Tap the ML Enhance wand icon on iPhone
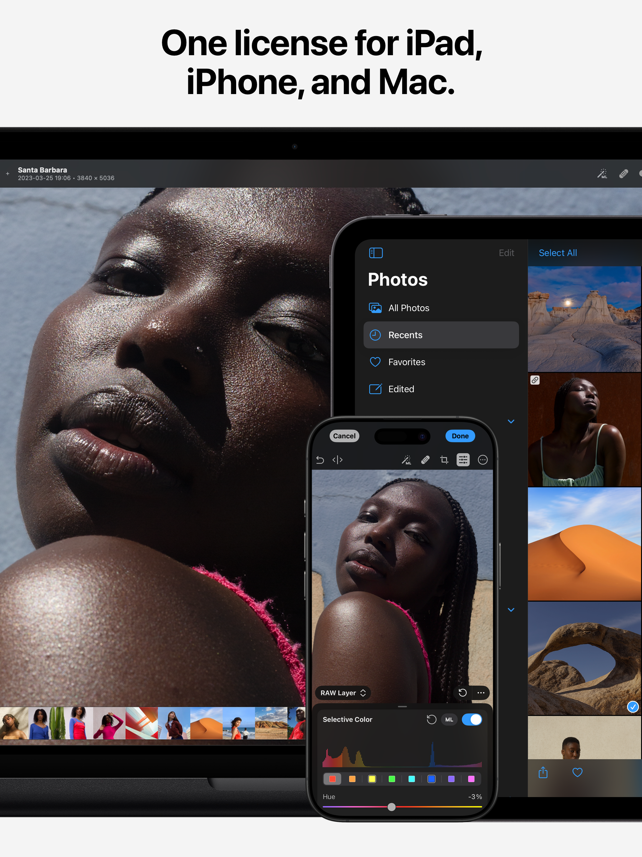 (406, 460)
